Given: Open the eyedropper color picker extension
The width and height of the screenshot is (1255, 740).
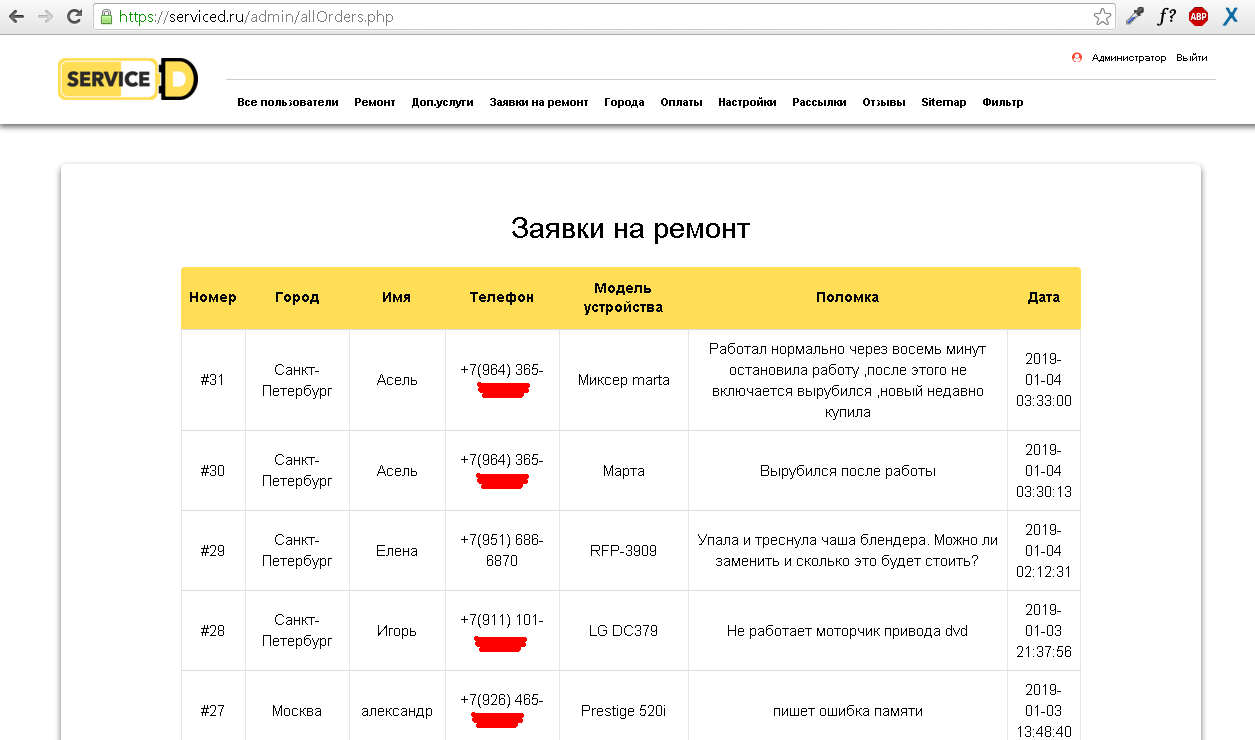Looking at the screenshot, I should coord(1134,16).
